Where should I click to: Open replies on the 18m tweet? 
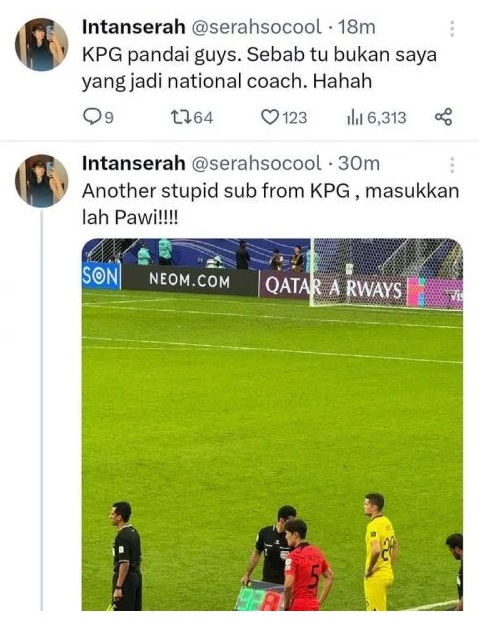pyautogui.click(x=98, y=117)
